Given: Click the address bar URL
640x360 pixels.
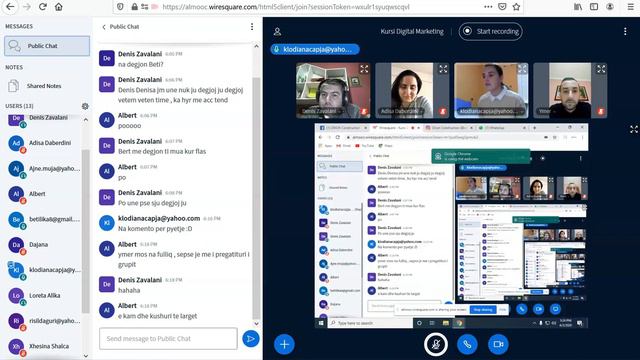Looking at the screenshot, I should point(286,7).
